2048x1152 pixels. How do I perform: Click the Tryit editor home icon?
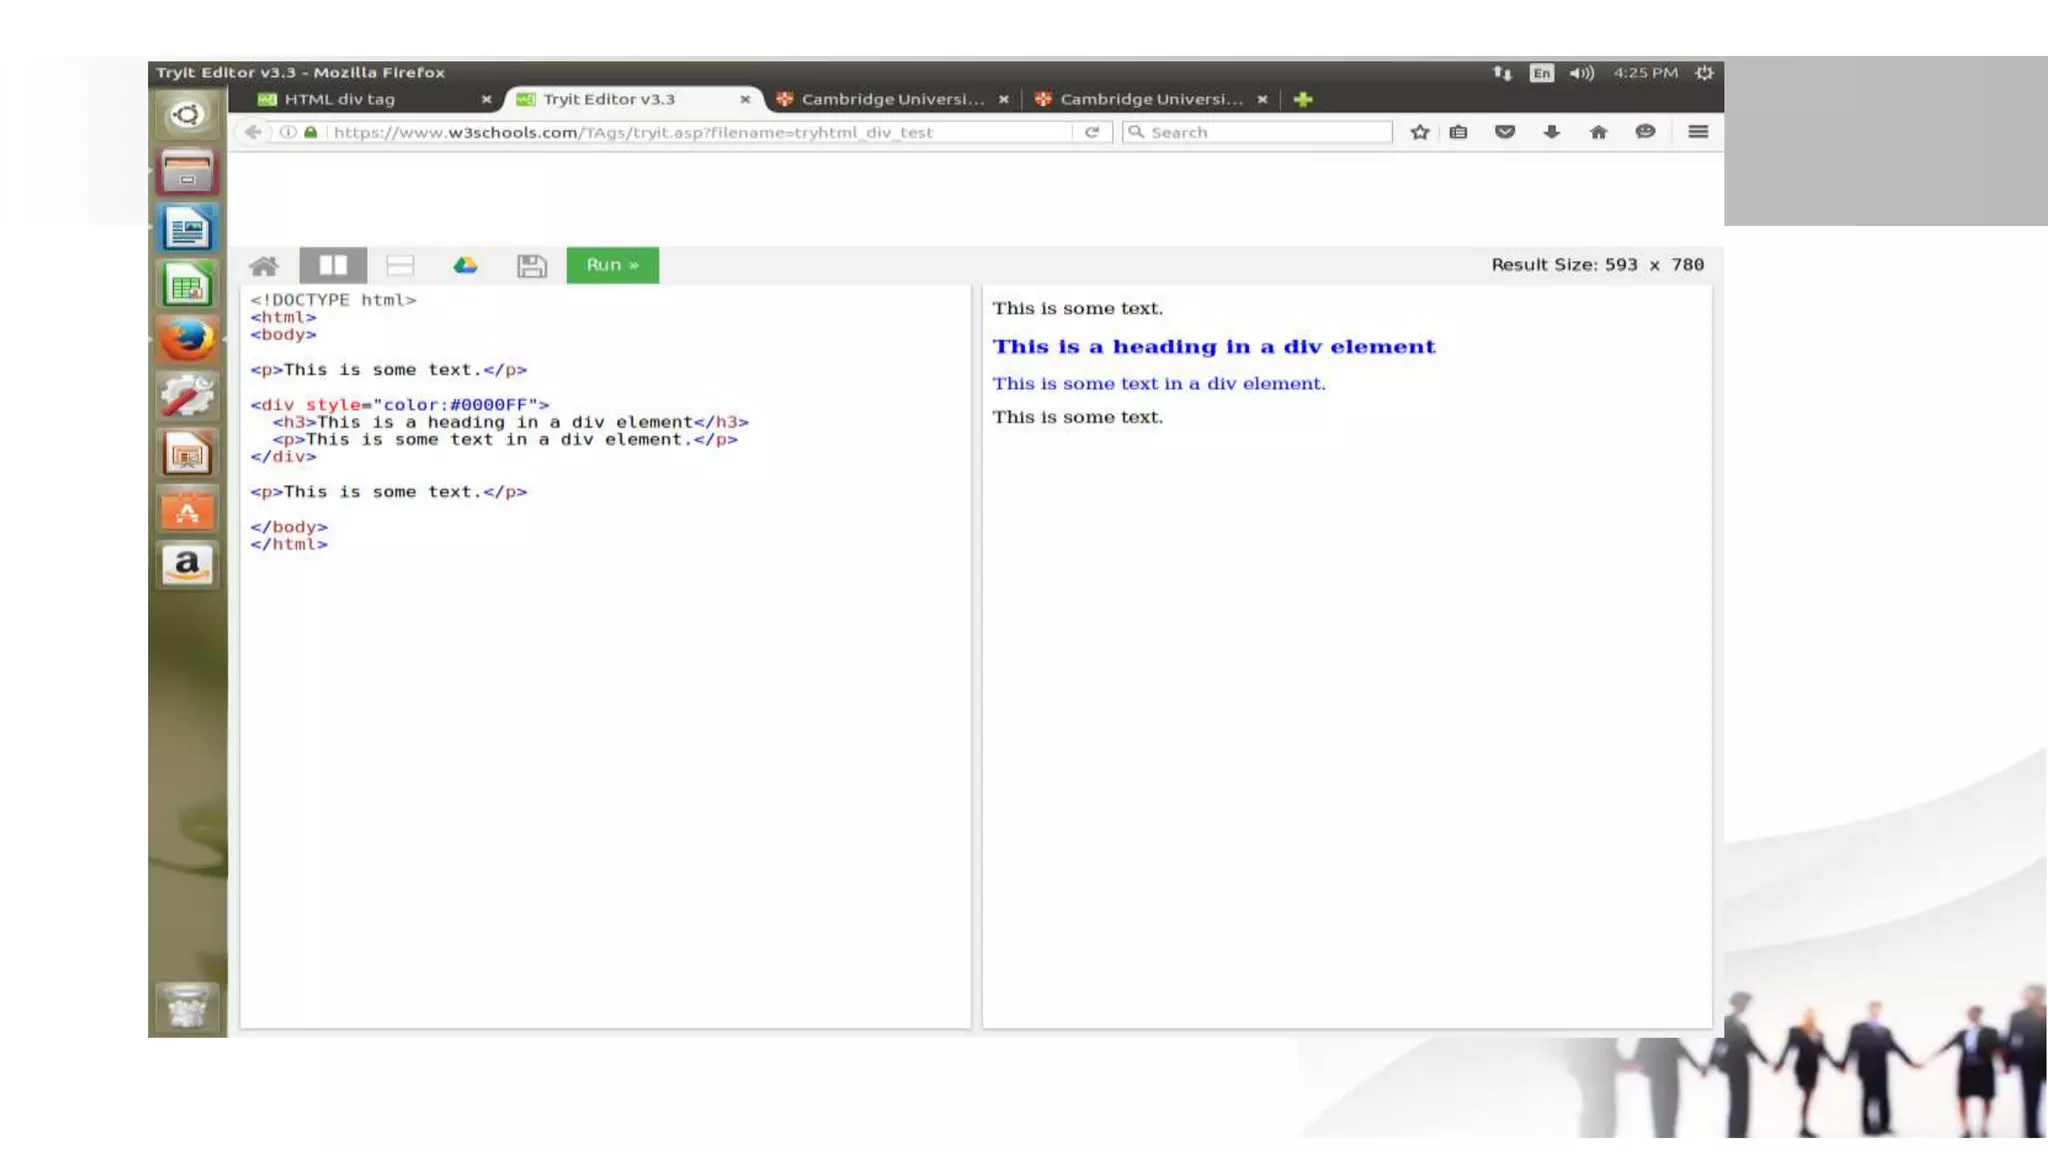(264, 266)
